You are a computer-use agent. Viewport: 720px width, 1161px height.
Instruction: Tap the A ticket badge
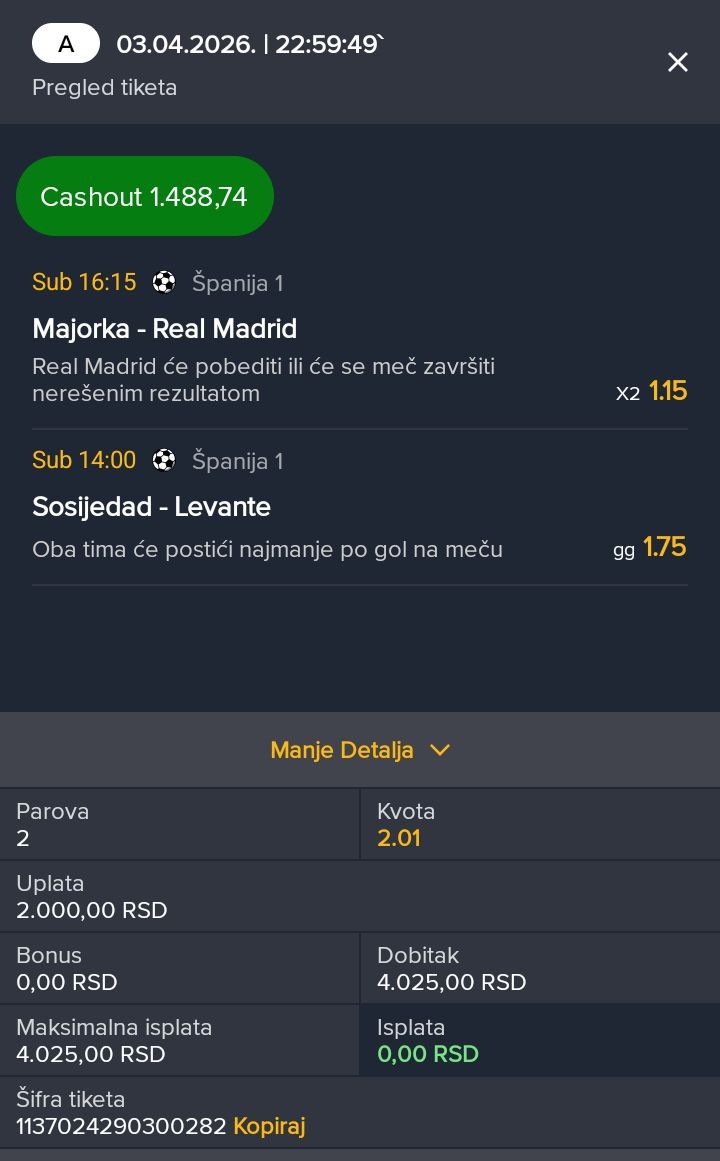[66, 44]
